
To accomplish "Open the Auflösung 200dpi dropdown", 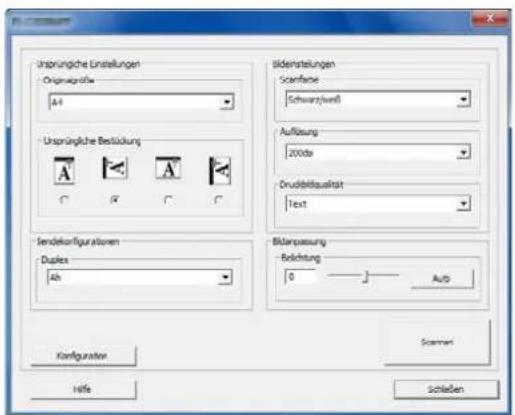I will point(378,152).
